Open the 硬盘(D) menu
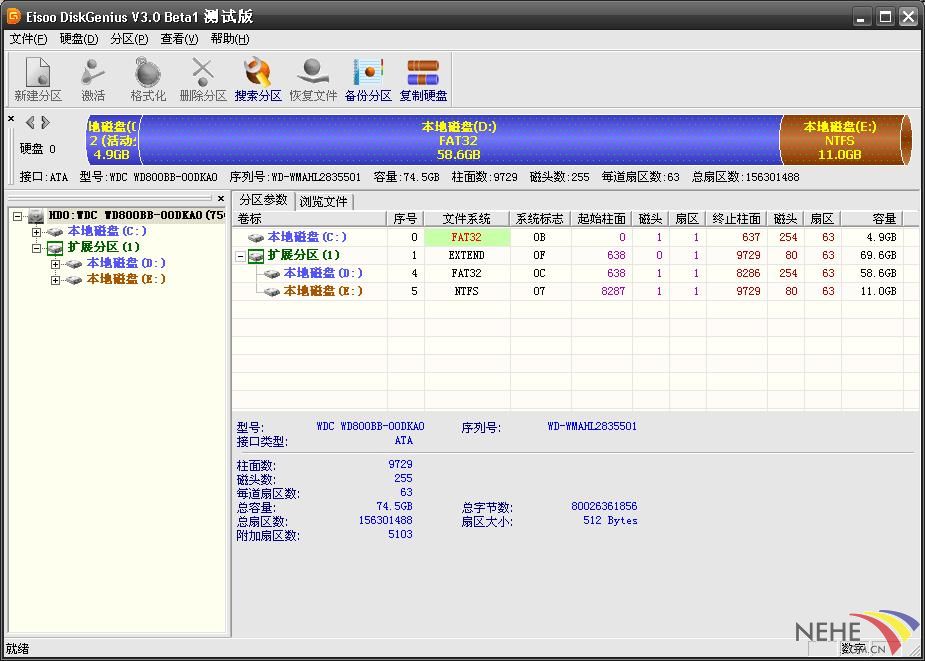The height and width of the screenshot is (661, 925). 79,40
